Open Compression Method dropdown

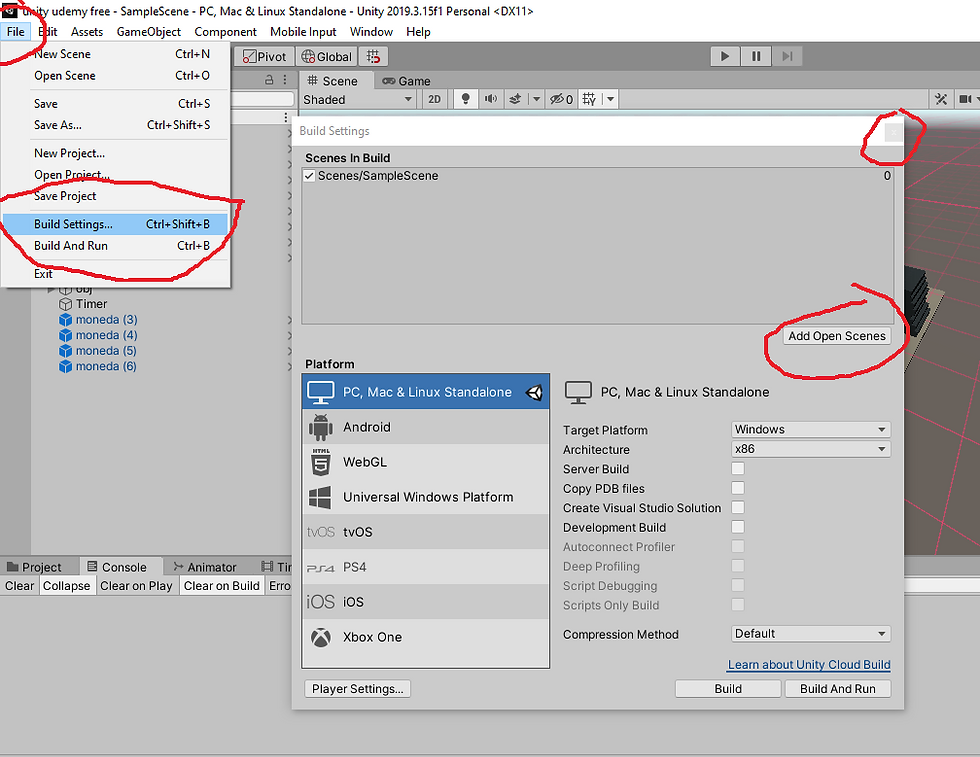click(x=811, y=634)
